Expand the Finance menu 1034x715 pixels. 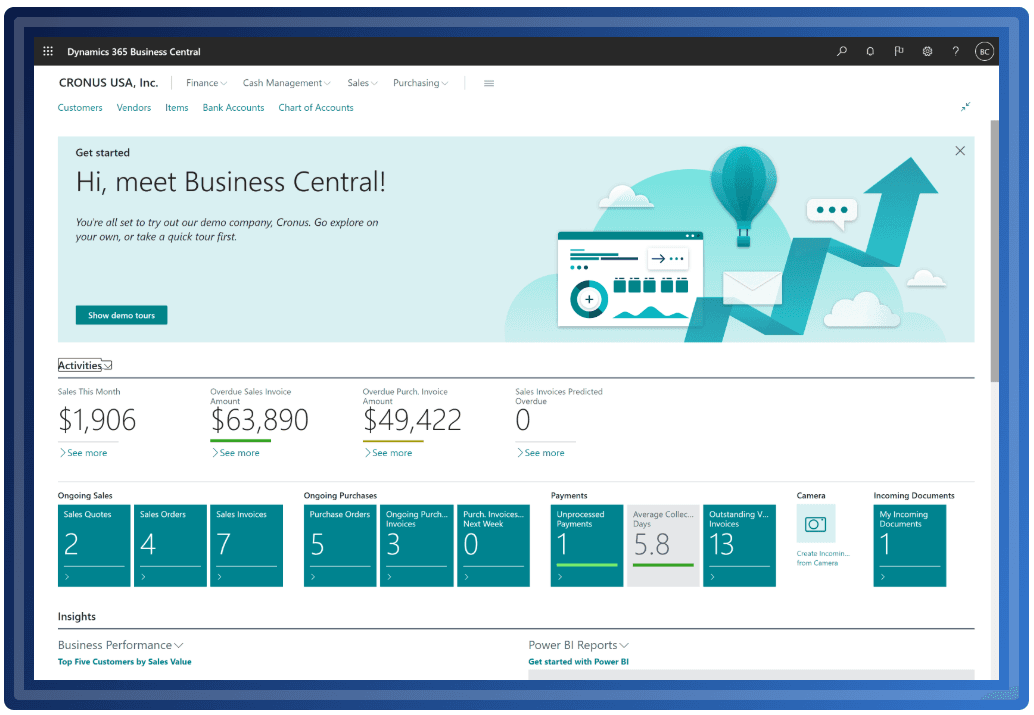pos(206,83)
